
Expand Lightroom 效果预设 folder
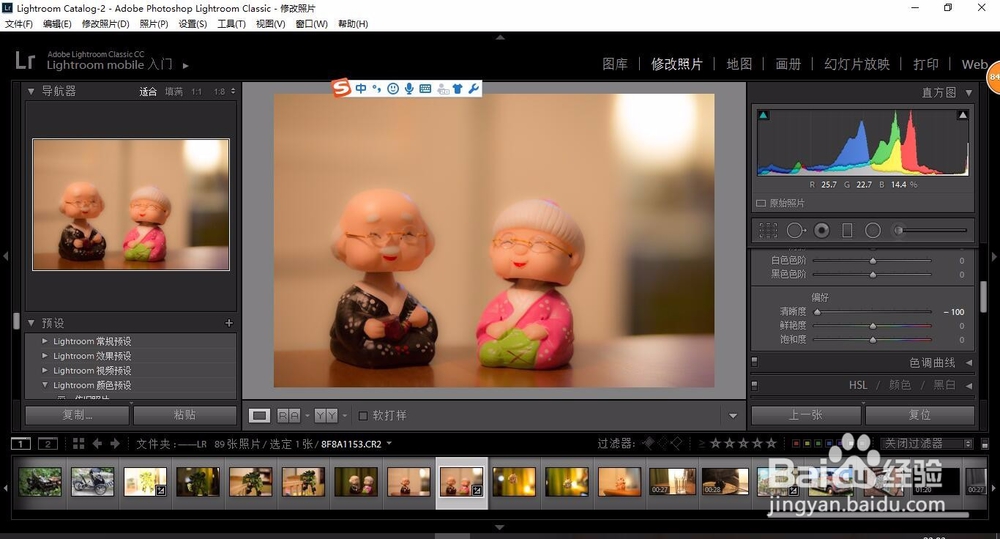click(45, 355)
